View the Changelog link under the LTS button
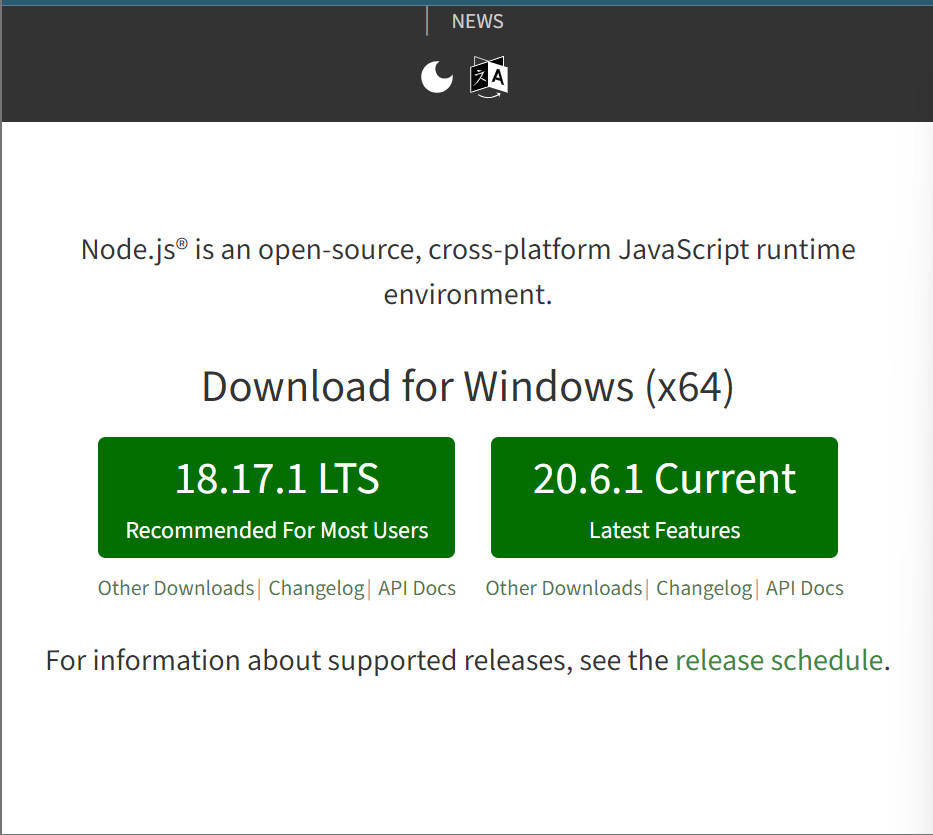Viewport: 933px width, 835px height. (x=317, y=588)
